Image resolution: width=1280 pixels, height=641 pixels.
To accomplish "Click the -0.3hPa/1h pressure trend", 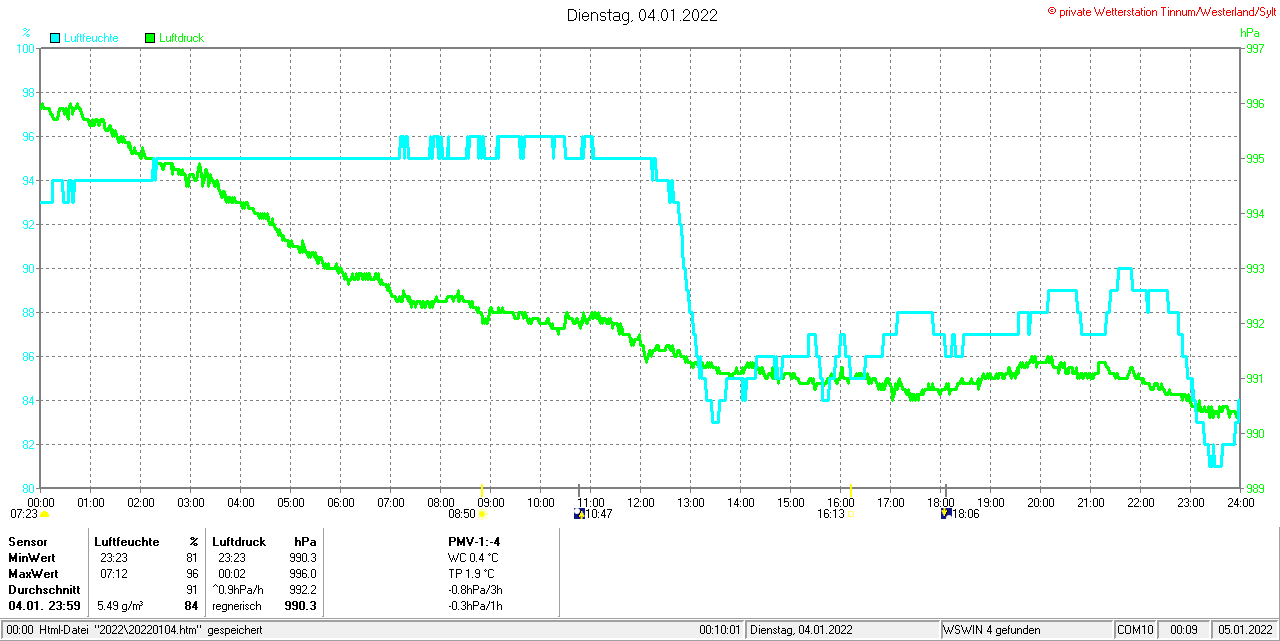I will click(x=475, y=606).
